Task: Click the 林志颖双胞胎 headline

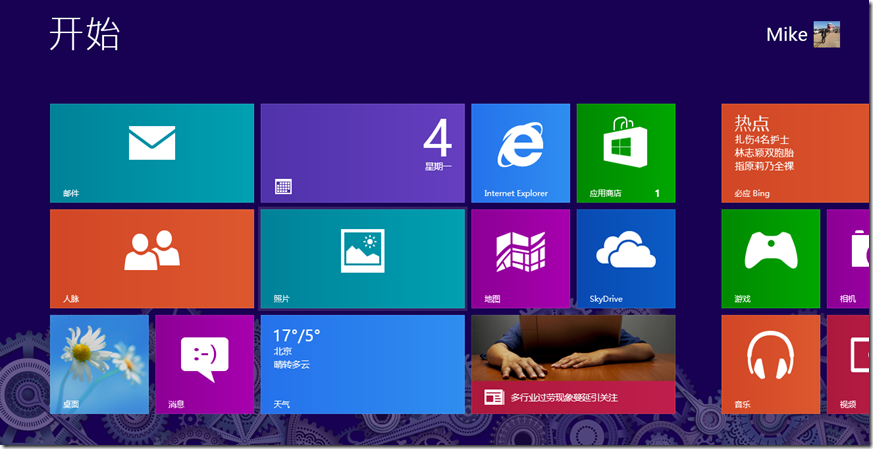Action: 764,153
